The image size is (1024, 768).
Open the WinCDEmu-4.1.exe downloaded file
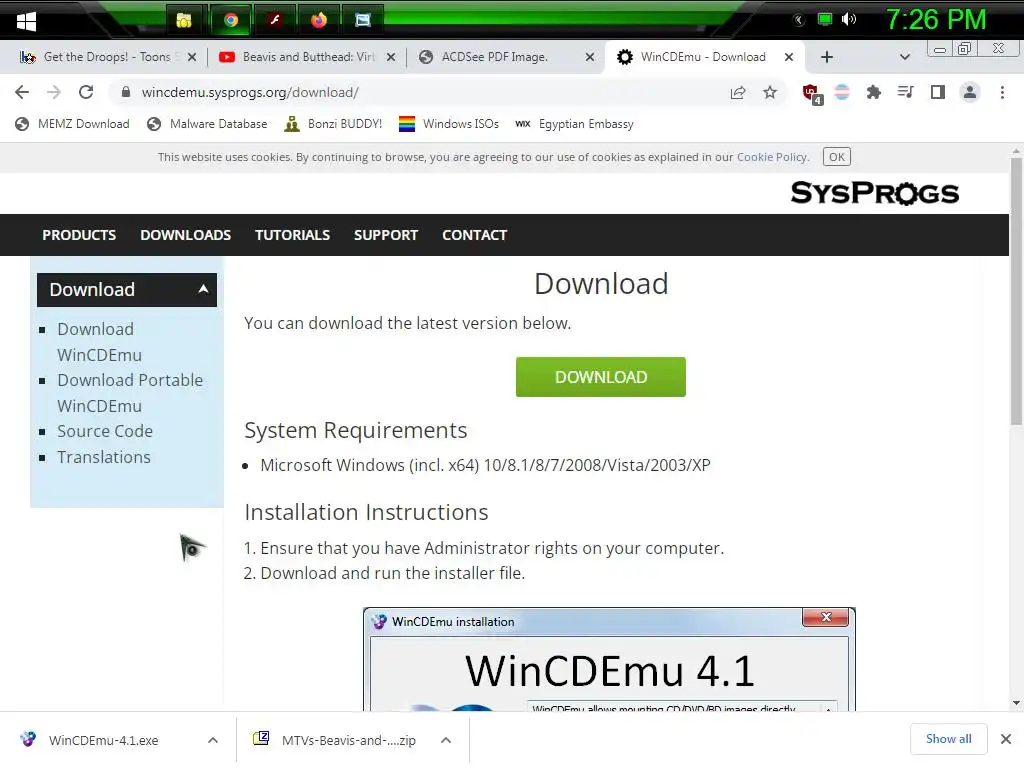coord(103,740)
